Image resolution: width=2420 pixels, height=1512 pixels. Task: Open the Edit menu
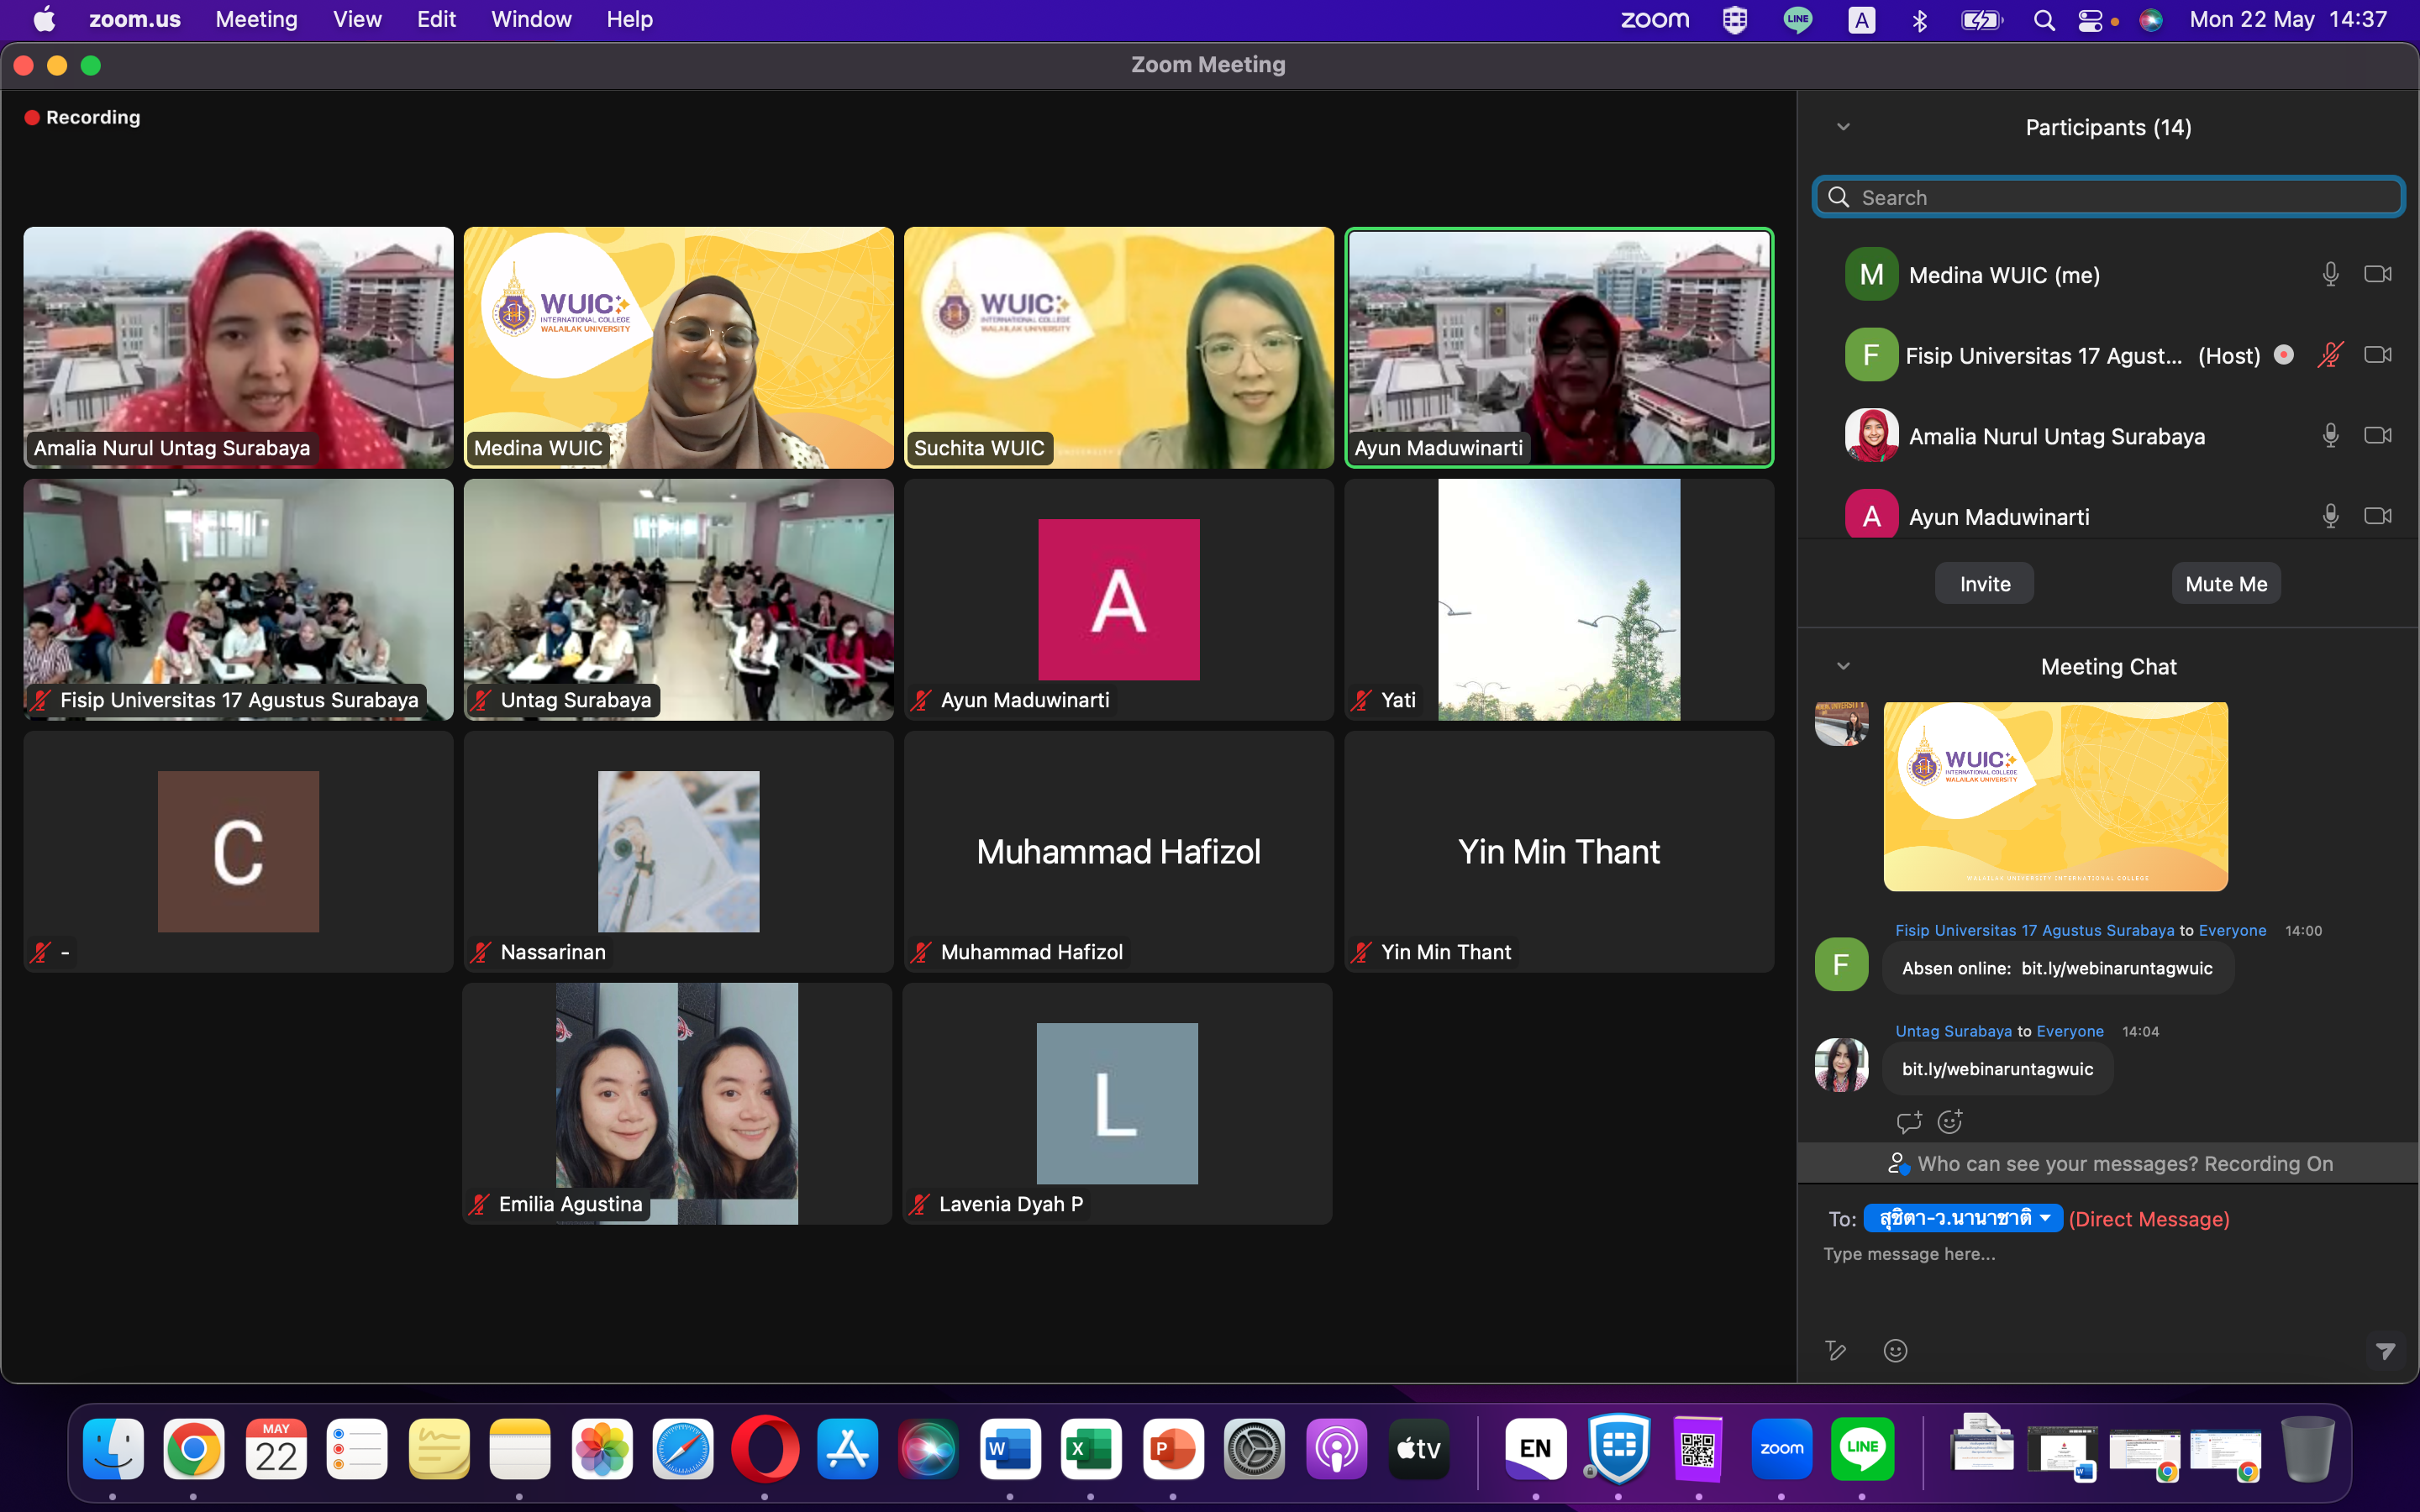pyautogui.click(x=436, y=19)
